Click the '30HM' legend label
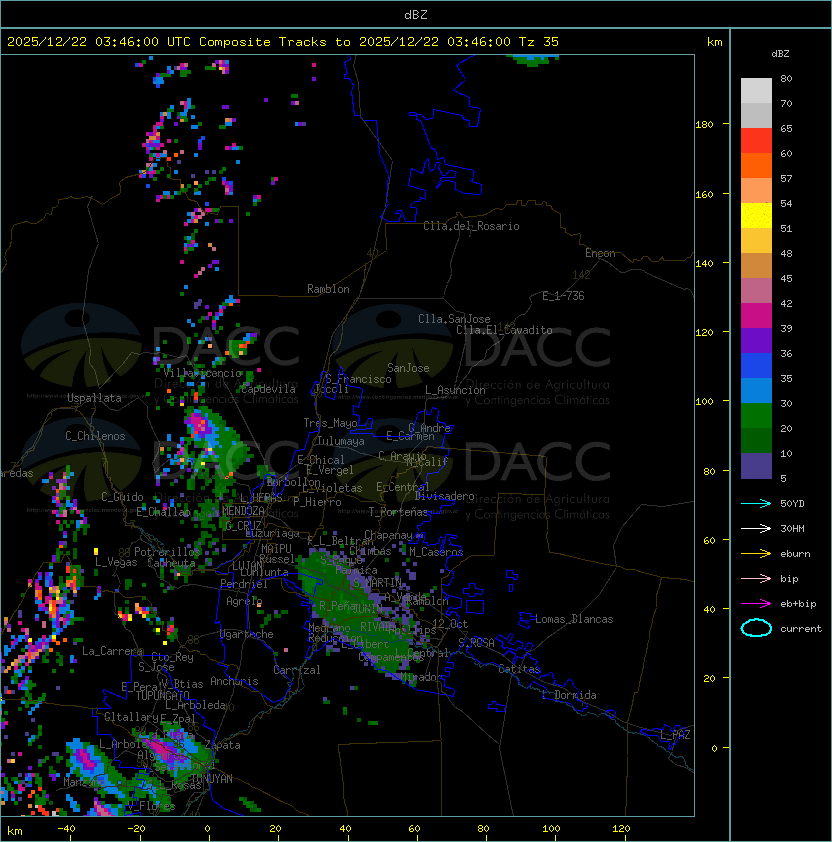Screen dimensions: 832x842 tap(792, 528)
